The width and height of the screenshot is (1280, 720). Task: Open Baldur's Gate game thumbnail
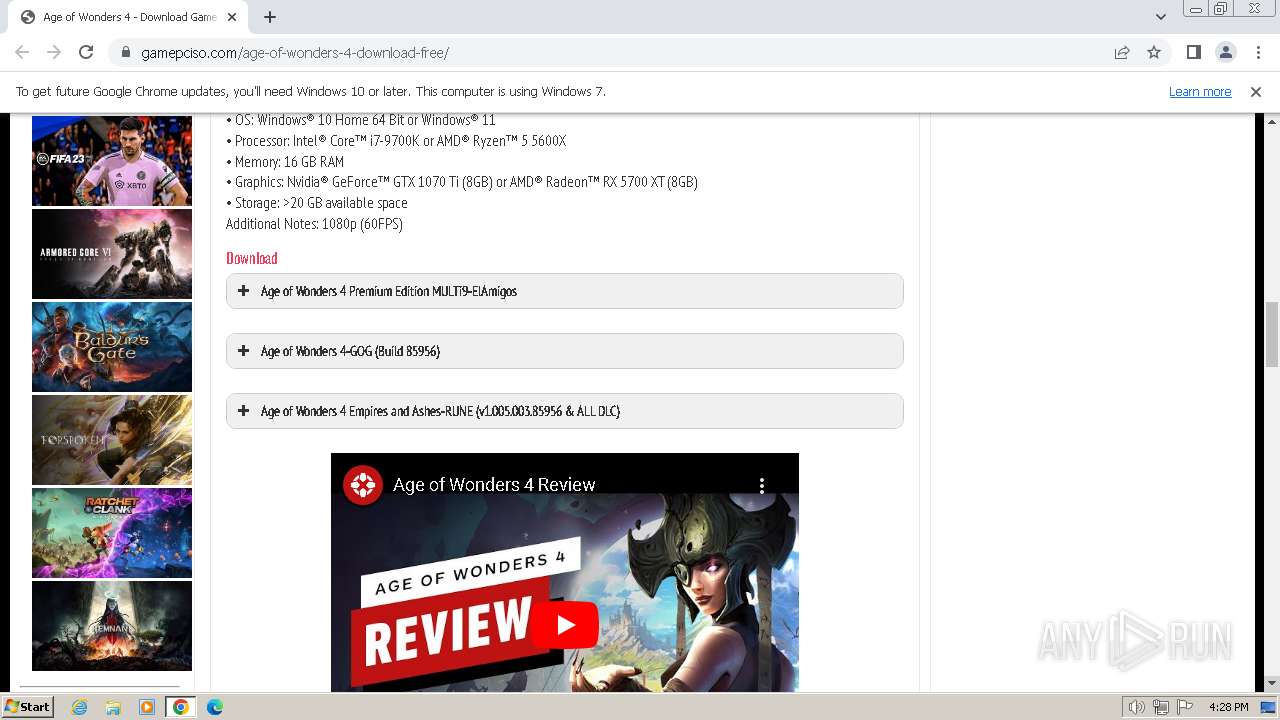click(112, 347)
